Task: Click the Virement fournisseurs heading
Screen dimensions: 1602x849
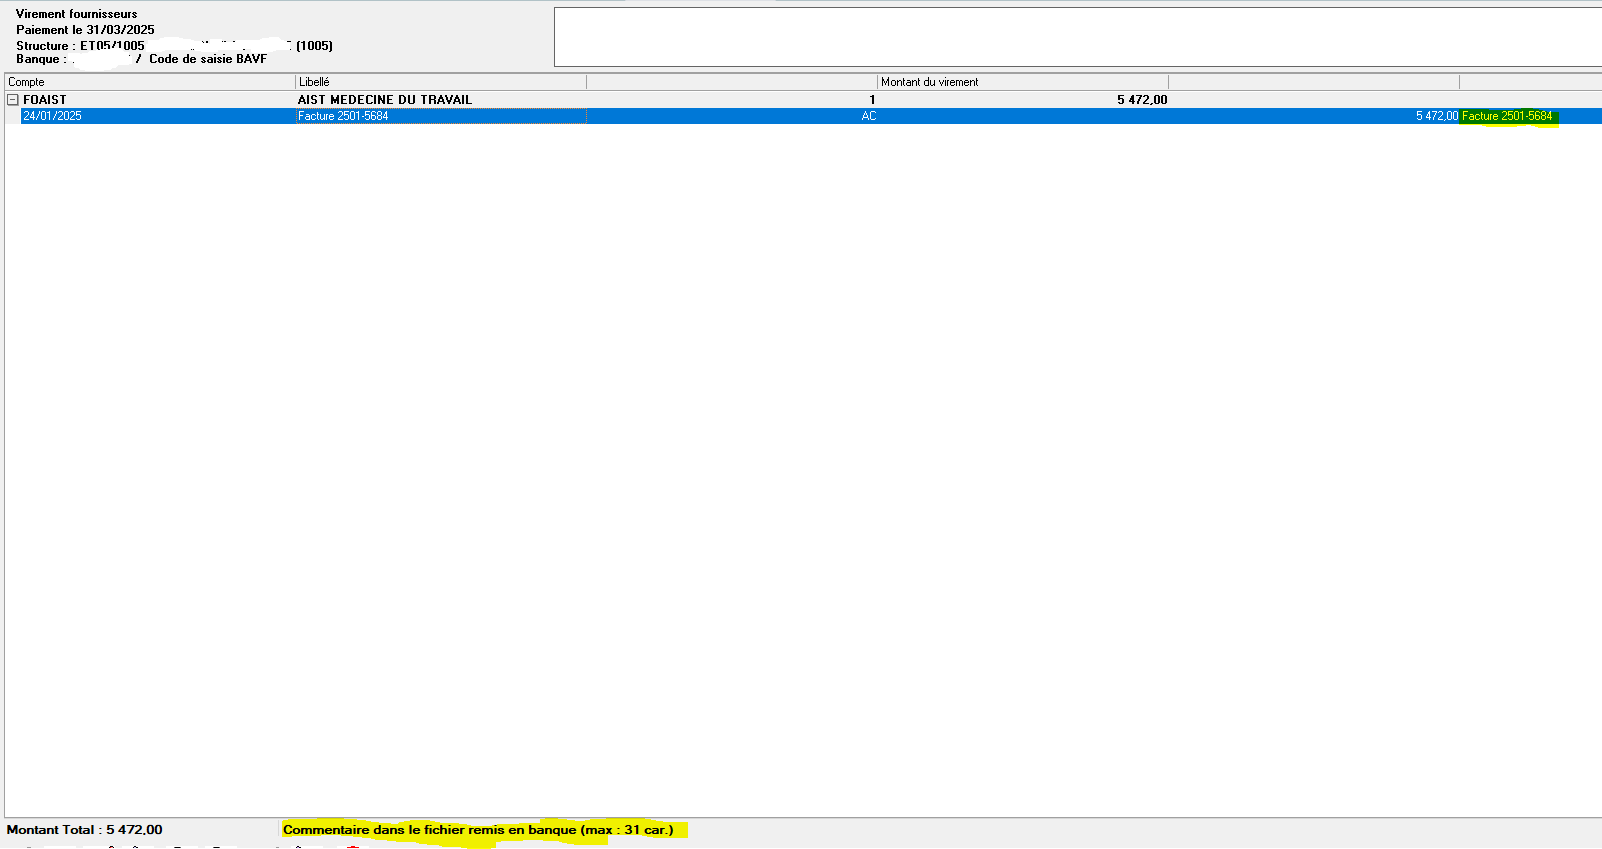Action: pyautogui.click(x=77, y=14)
